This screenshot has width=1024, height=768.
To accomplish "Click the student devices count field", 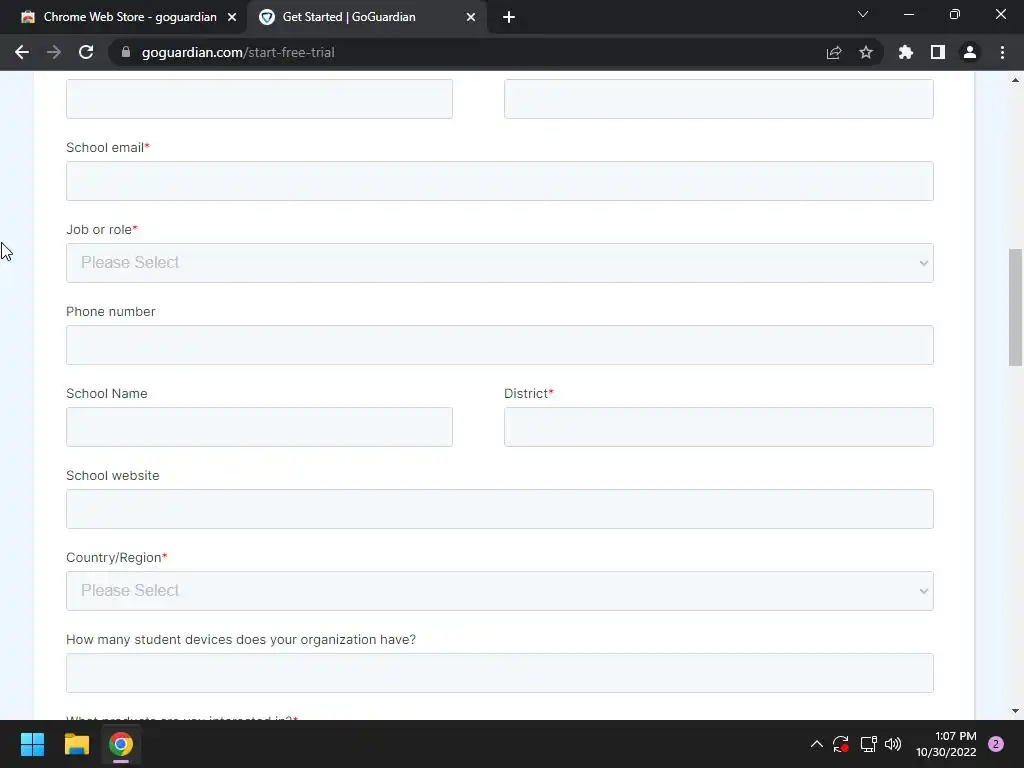I will (x=500, y=673).
